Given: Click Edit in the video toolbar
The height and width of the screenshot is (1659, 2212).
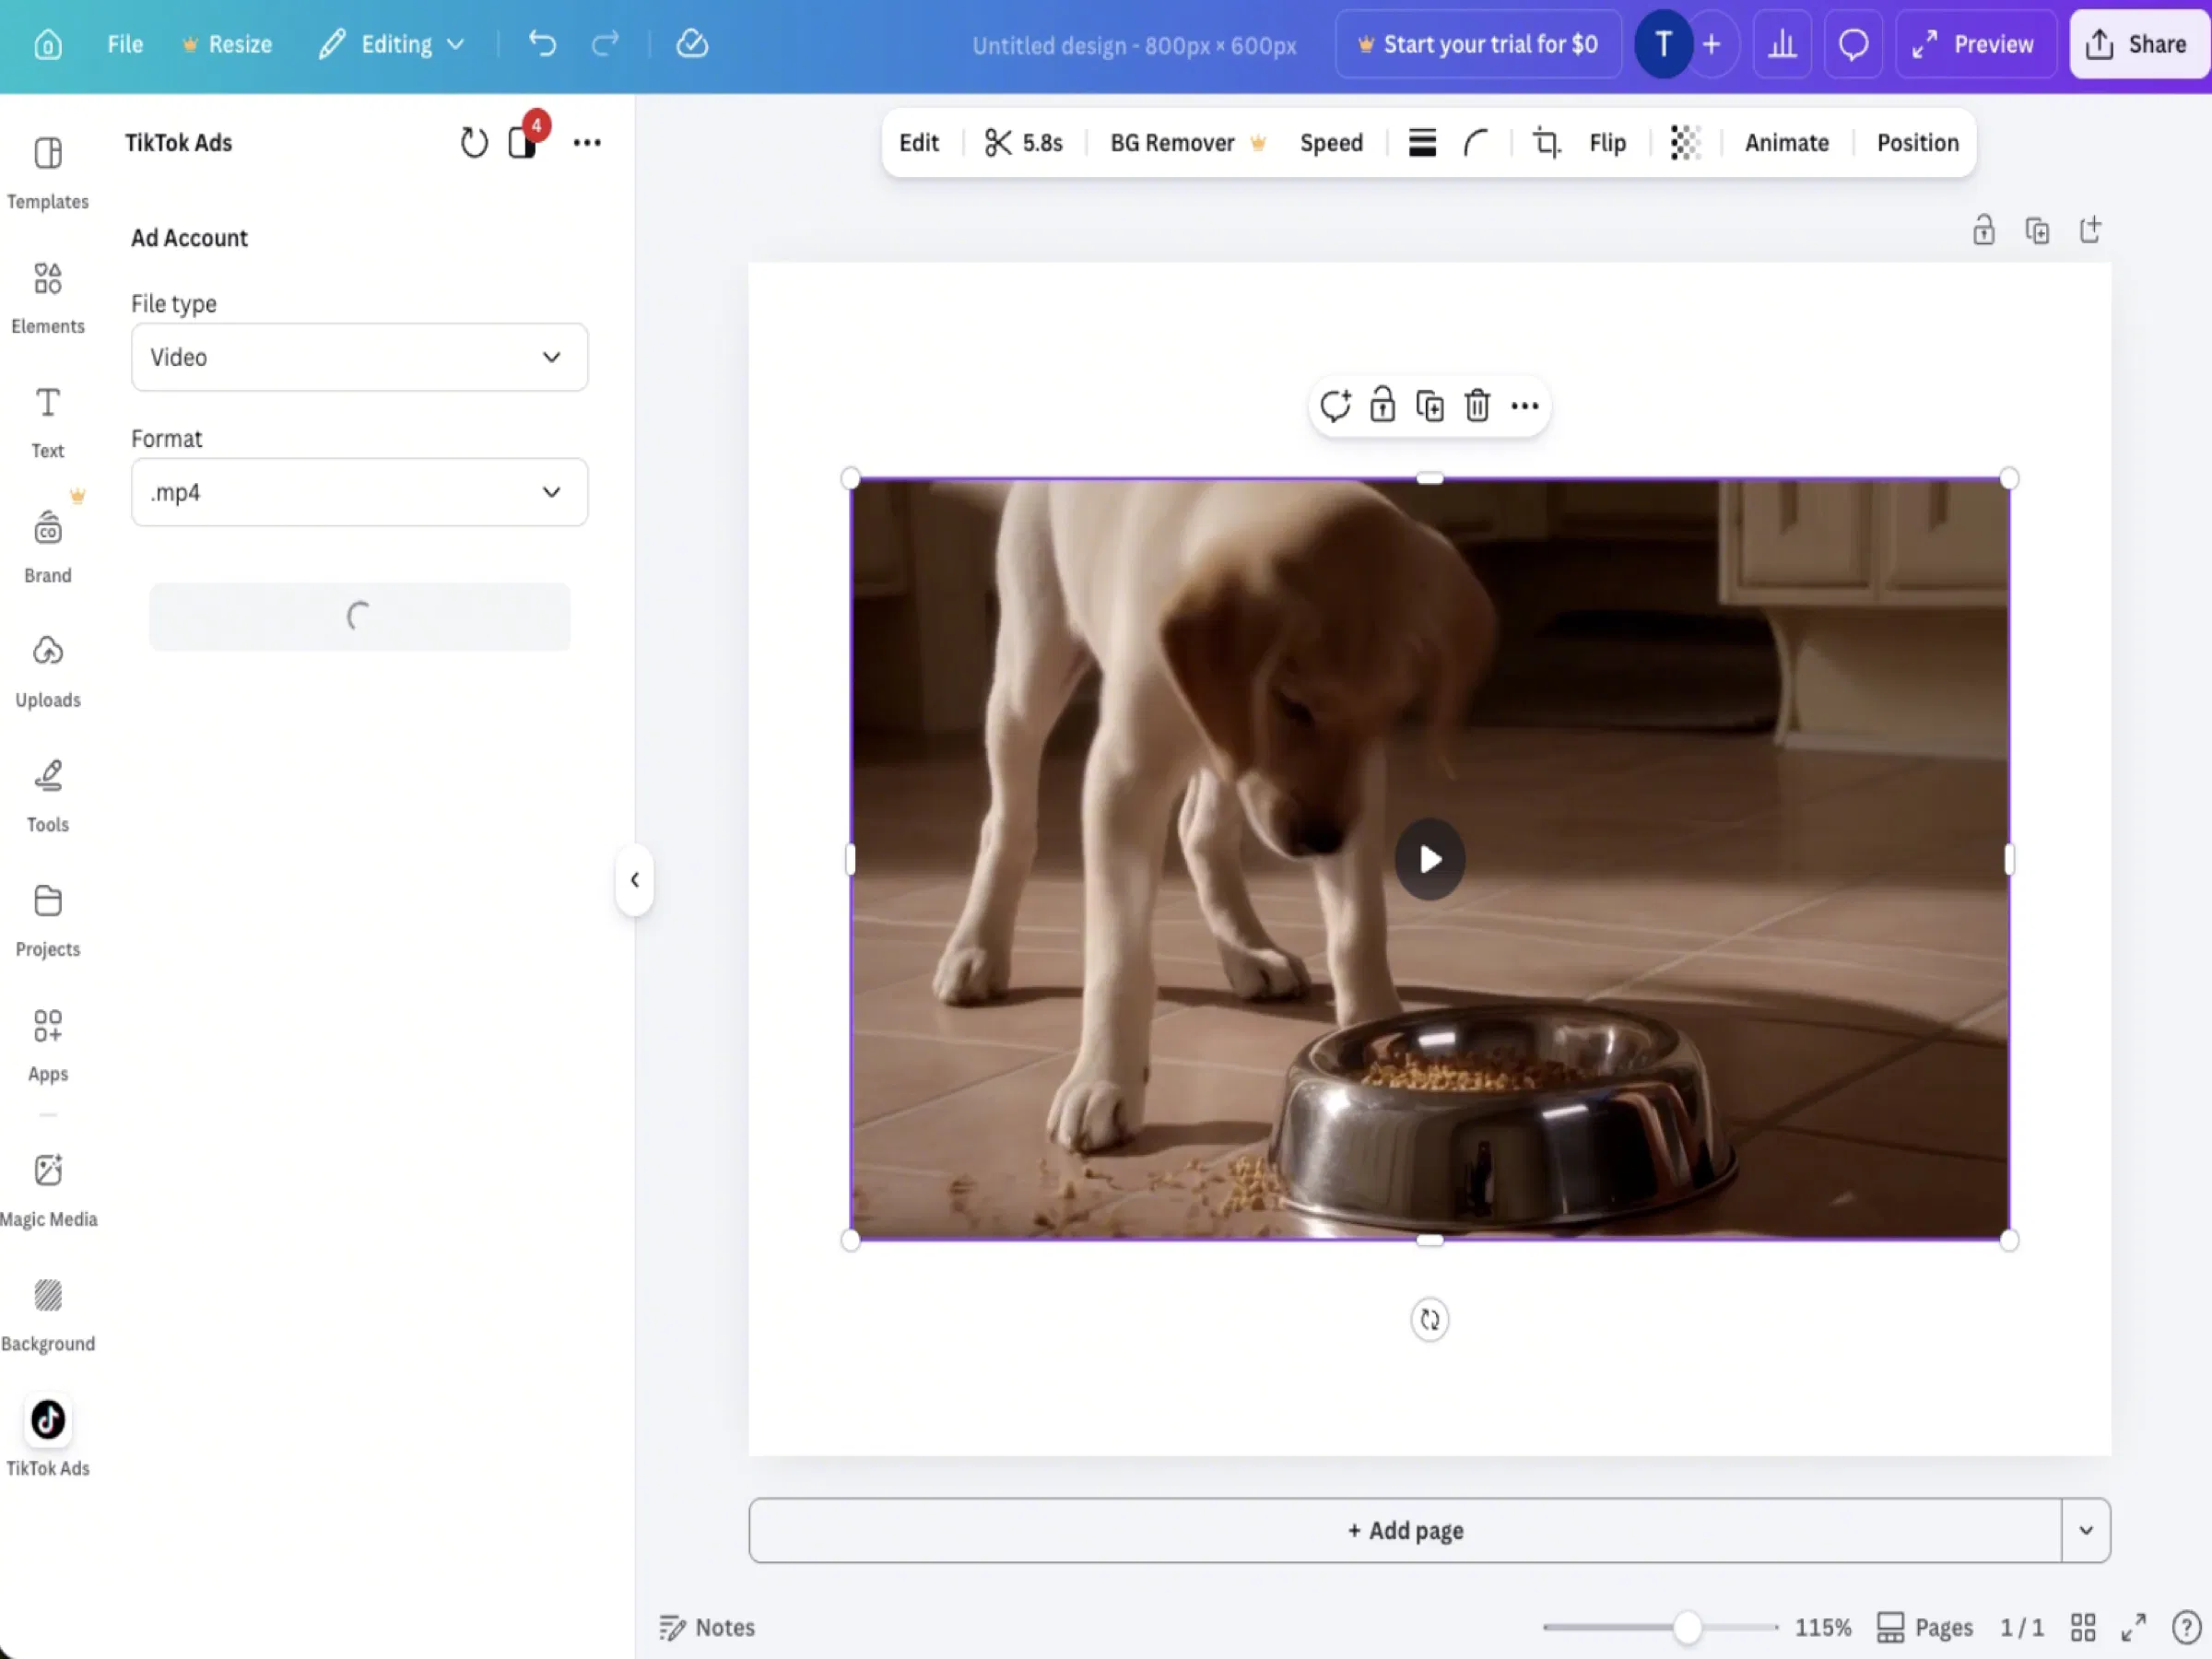Looking at the screenshot, I should coord(918,143).
